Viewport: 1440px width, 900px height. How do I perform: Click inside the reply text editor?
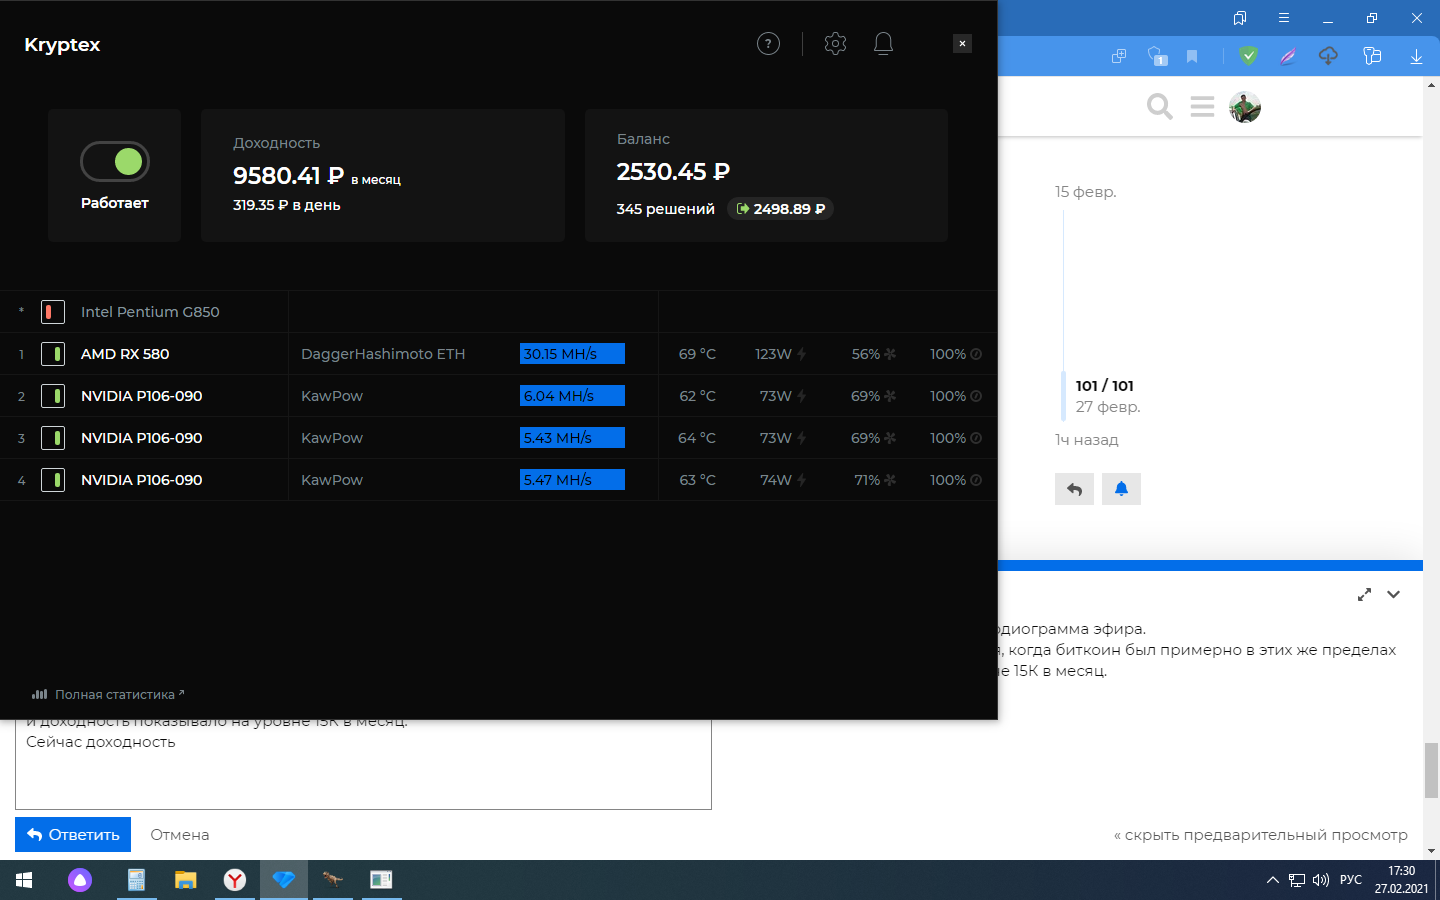coord(363,765)
